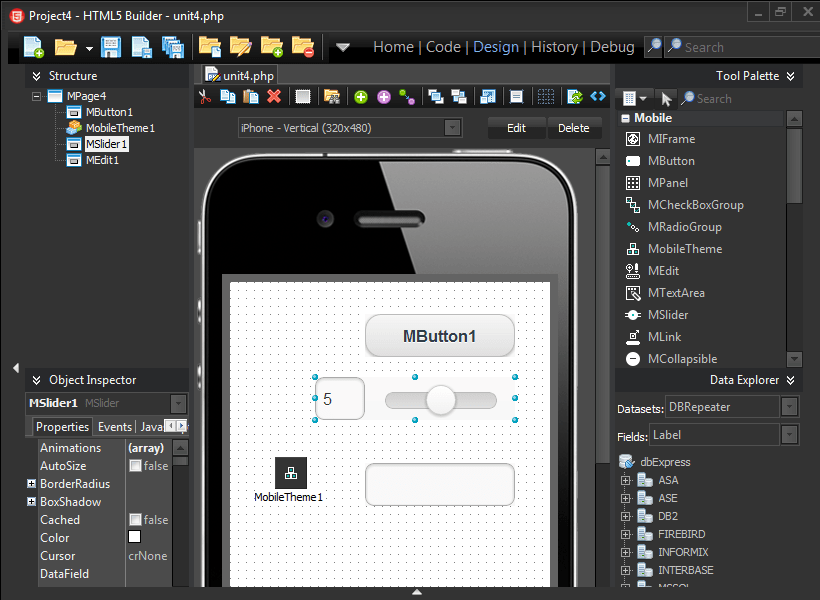Image resolution: width=820 pixels, height=600 pixels.
Task: Collapse the MPage4 tree node
Action: pos(36,96)
